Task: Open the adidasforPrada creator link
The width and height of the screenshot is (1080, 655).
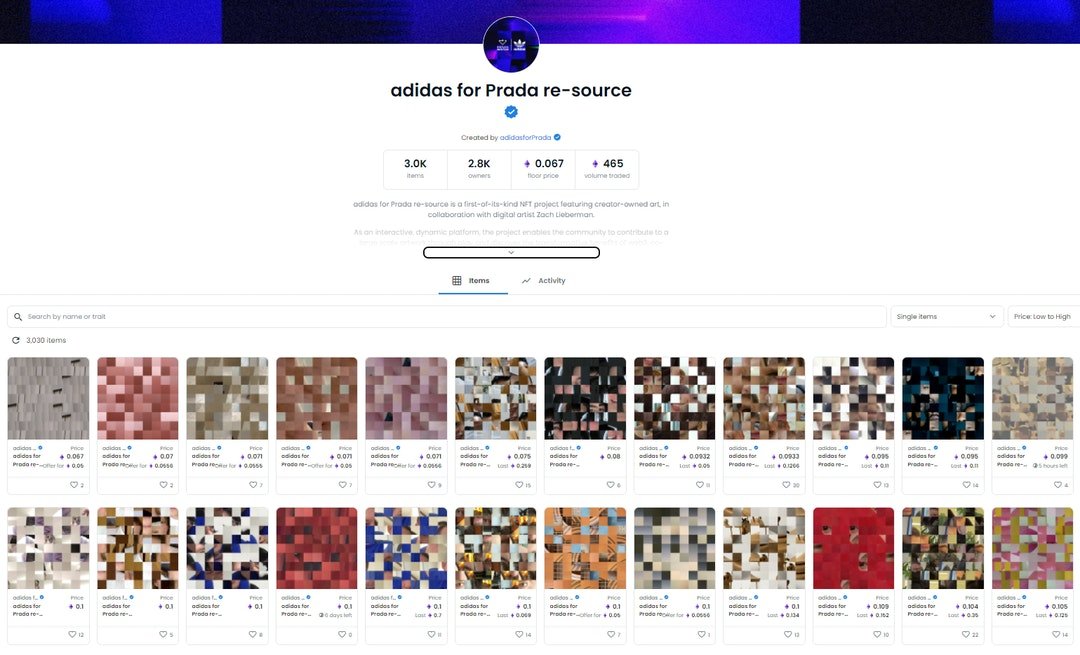Action: pyautogui.click(x=526, y=138)
